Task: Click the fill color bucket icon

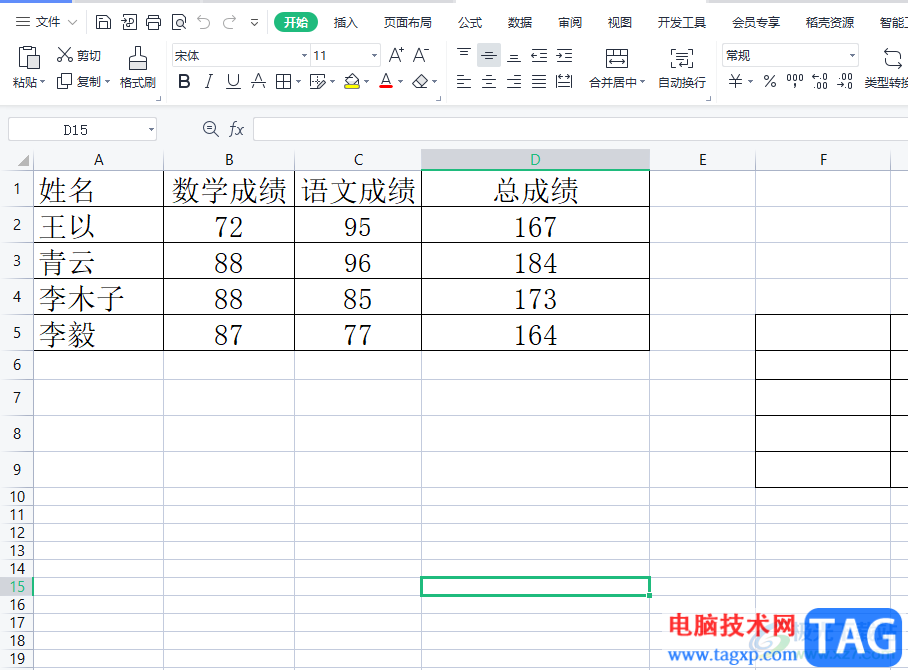Action: [352, 82]
